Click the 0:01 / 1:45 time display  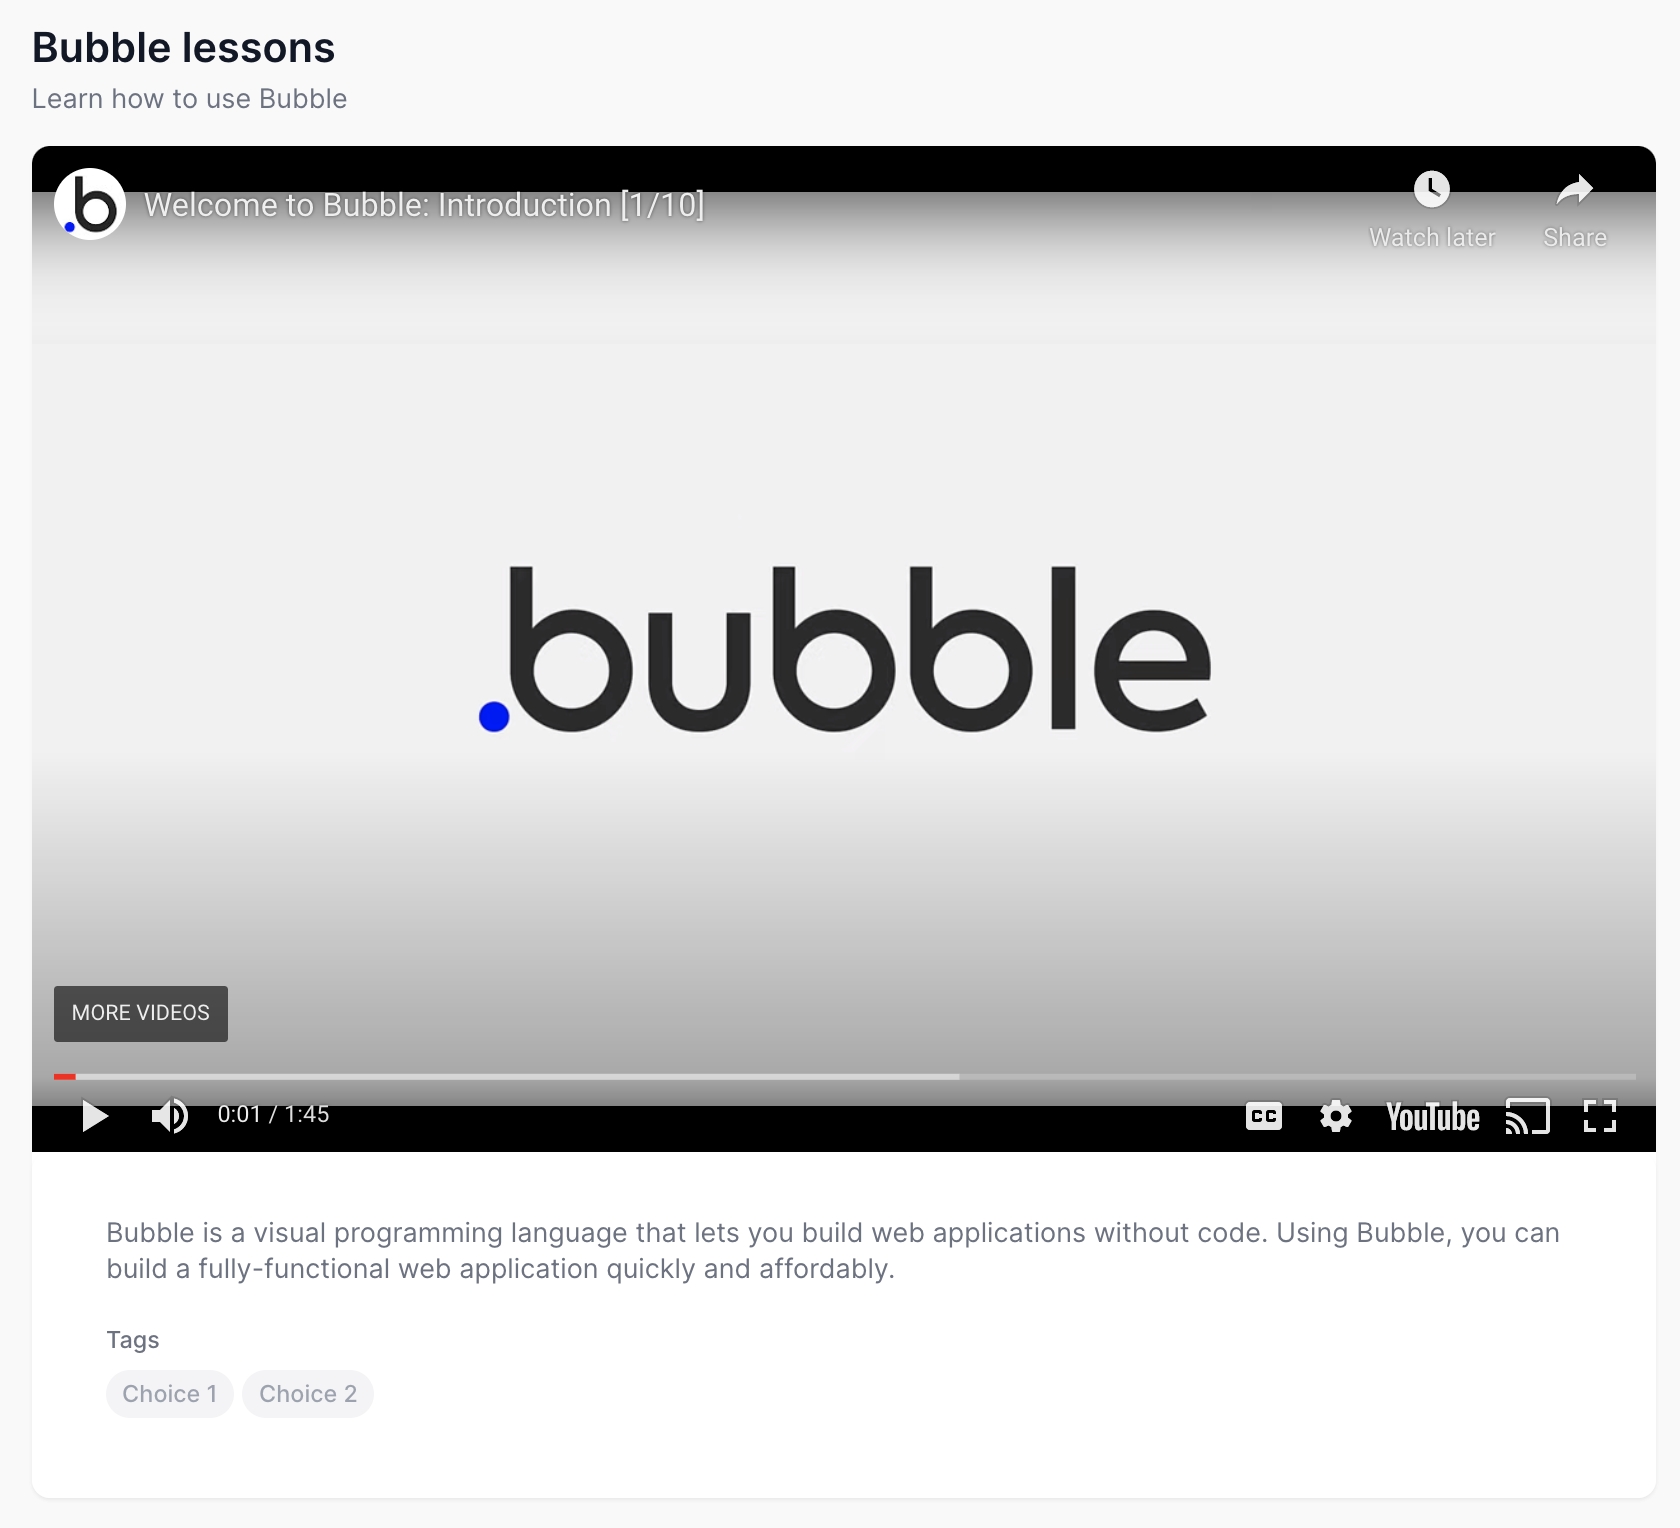click(x=273, y=1115)
